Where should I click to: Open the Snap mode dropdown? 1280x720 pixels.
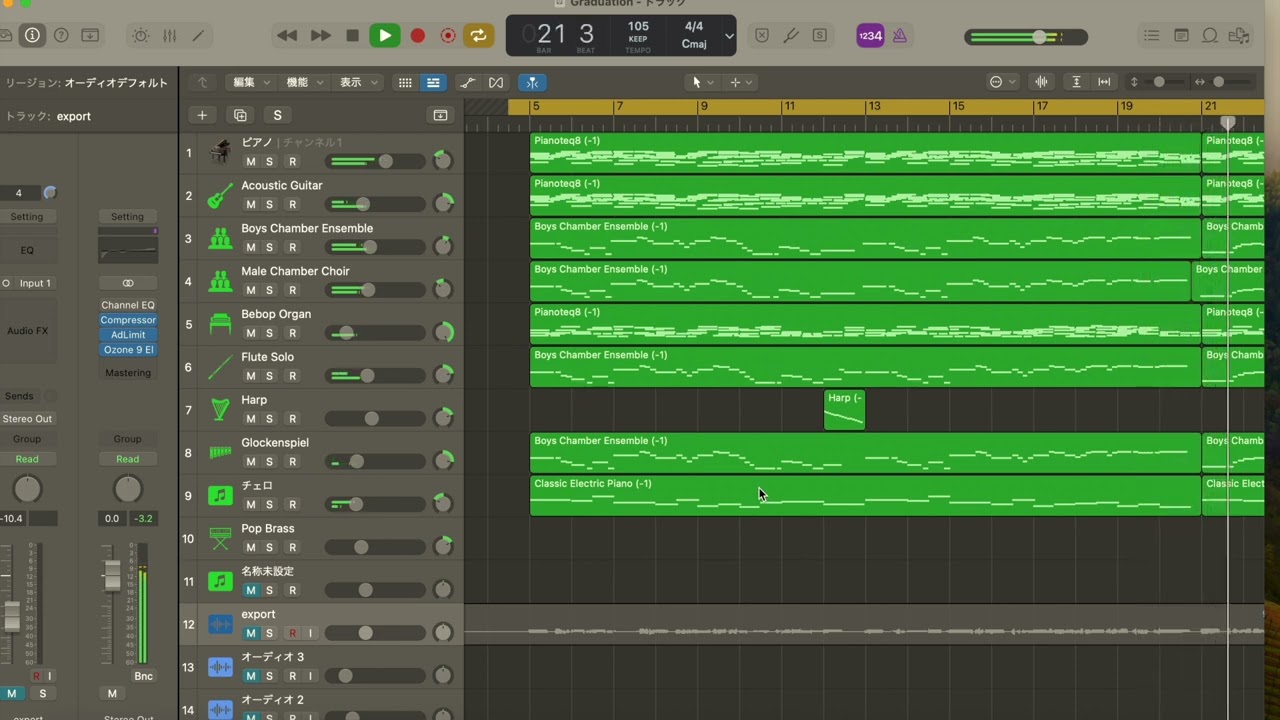click(x=1001, y=82)
